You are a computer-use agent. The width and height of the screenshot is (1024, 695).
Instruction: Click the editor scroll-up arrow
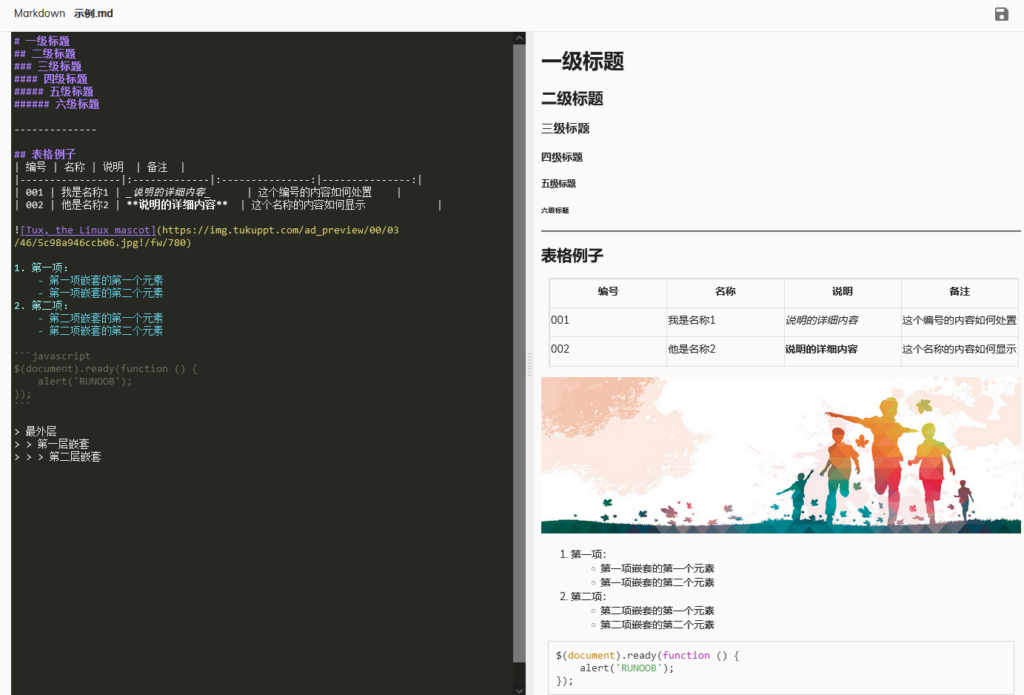(519, 39)
